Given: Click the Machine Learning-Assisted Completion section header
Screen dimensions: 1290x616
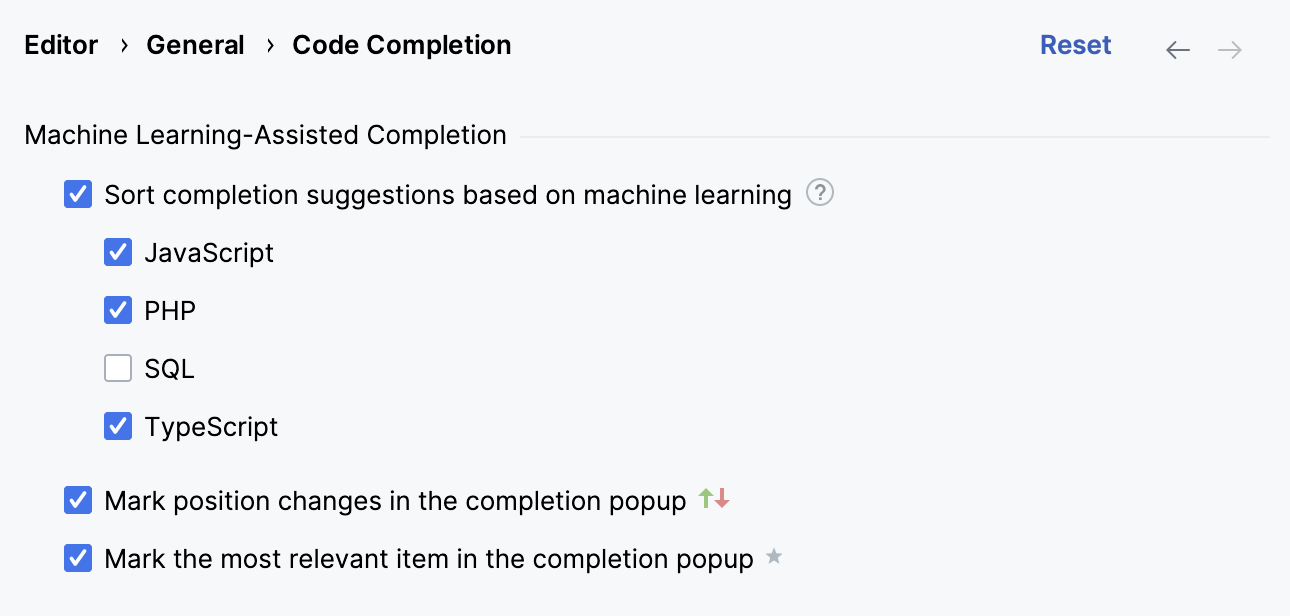Looking at the screenshot, I should coord(265,135).
